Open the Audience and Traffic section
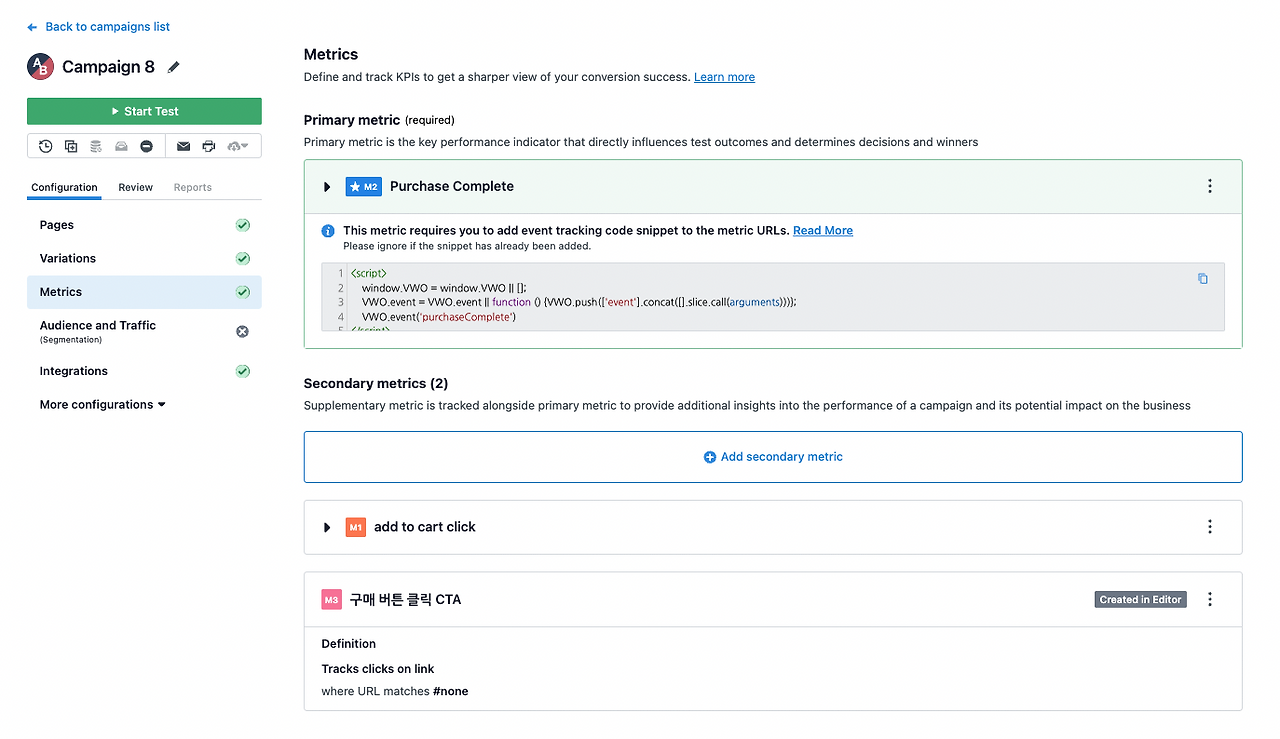This screenshot has height=739, width=1280. [98, 326]
